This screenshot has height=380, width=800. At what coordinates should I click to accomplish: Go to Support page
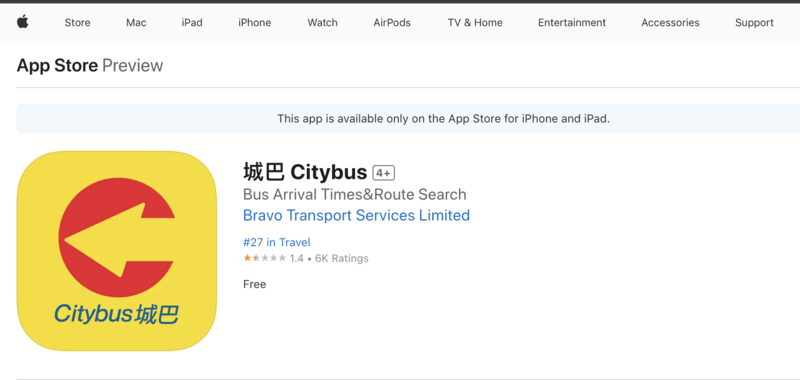[754, 22]
